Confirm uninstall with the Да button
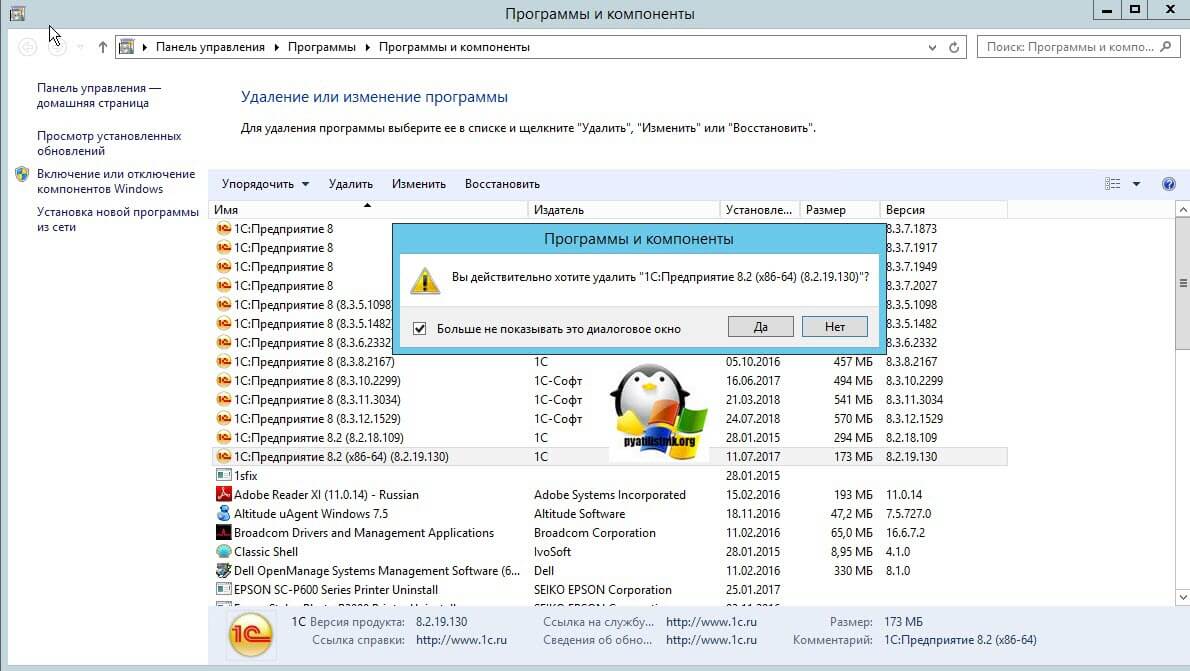This screenshot has height=671, width=1190. pos(760,327)
